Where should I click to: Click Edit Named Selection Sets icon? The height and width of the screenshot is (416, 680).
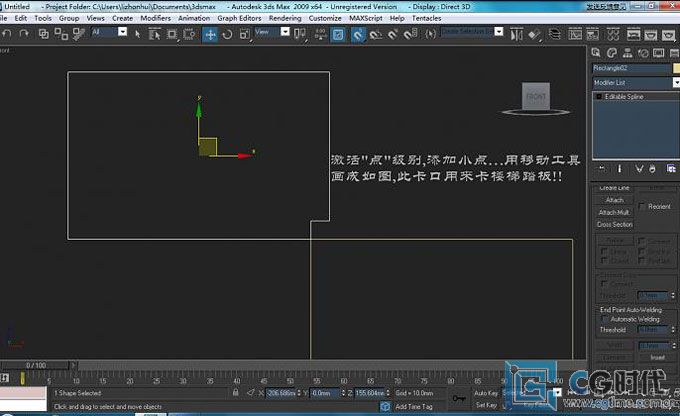430,34
